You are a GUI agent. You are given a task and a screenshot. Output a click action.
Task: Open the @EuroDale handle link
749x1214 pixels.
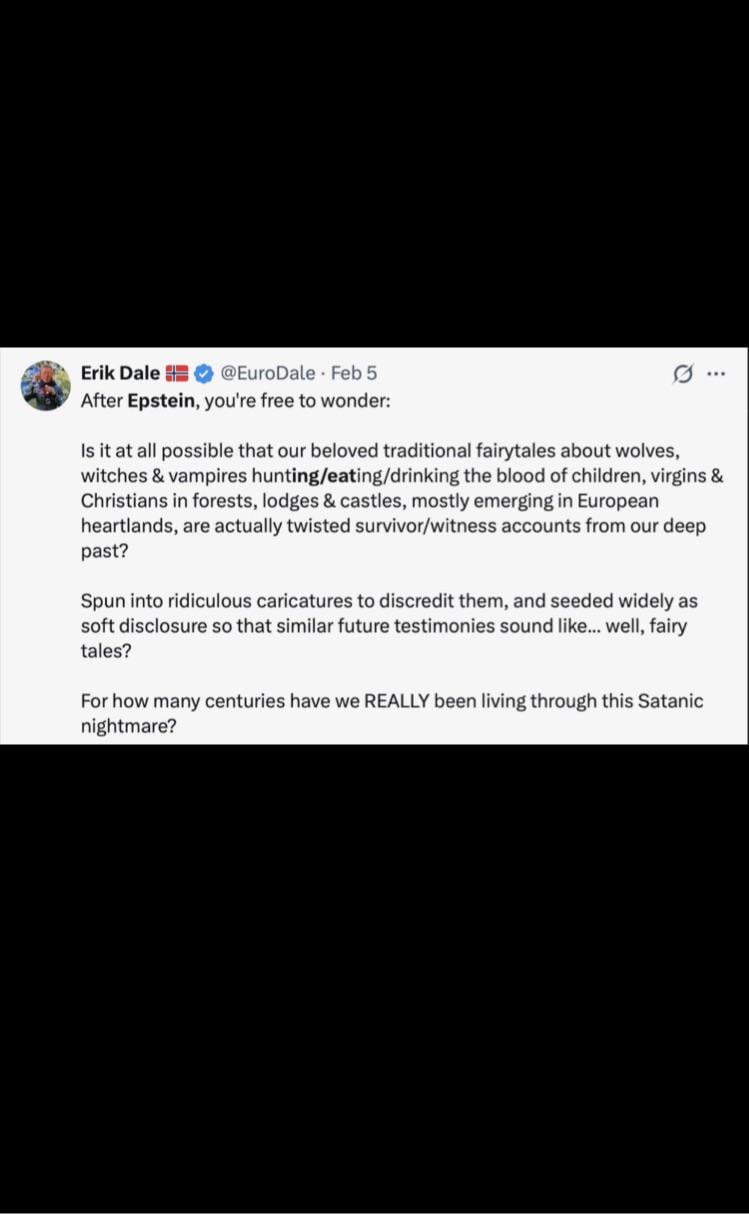(267, 374)
